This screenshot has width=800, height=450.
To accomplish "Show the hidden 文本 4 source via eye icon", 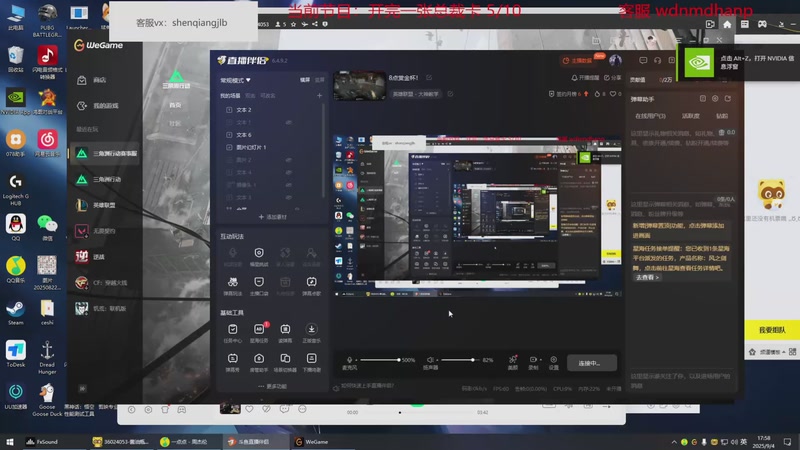I will 289,172.
